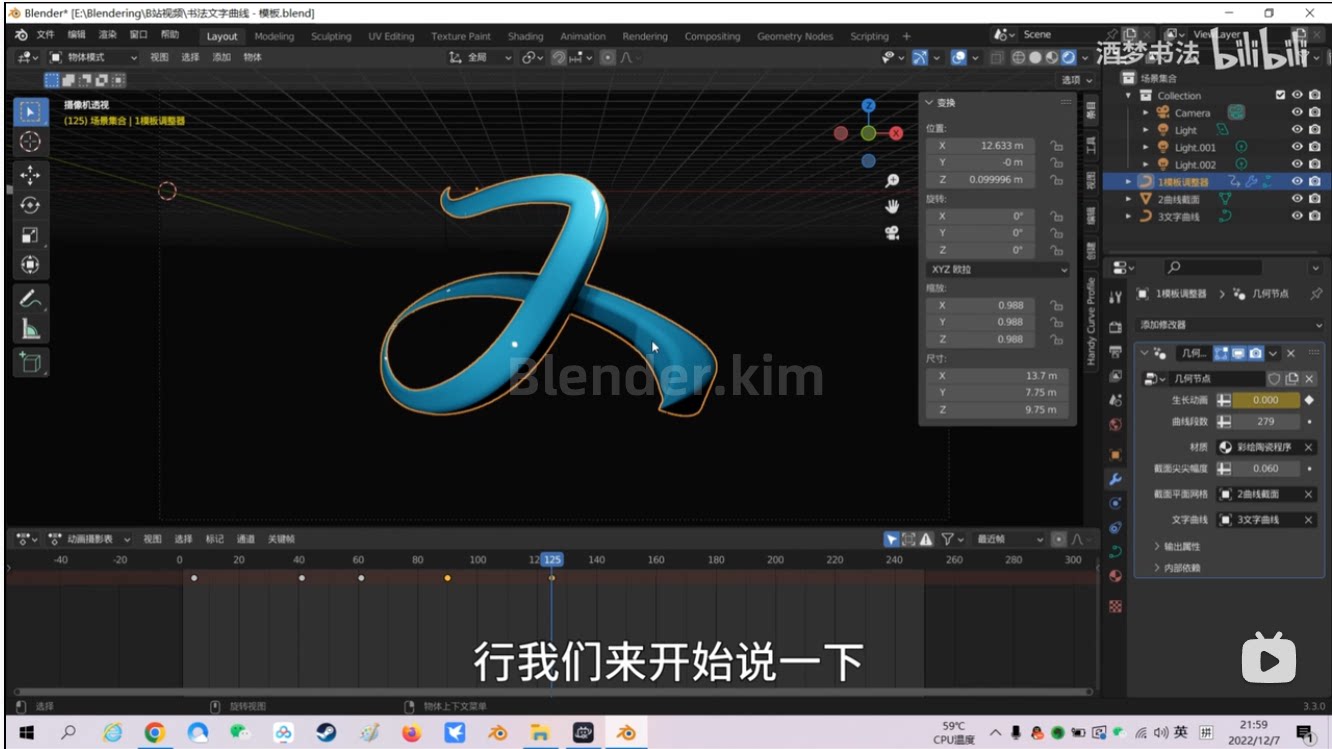The width and height of the screenshot is (1332, 749).
Task: Activate the Move tool
Action: pos(30,174)
